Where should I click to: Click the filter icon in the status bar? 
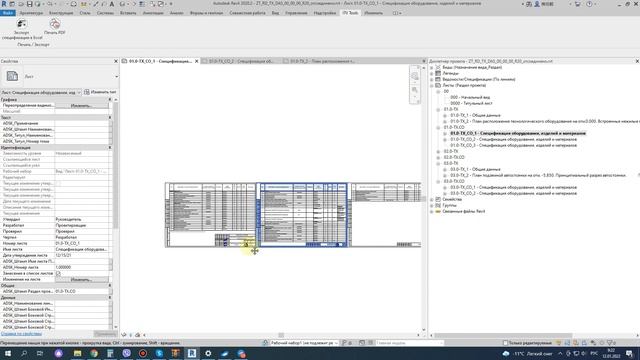610,343
